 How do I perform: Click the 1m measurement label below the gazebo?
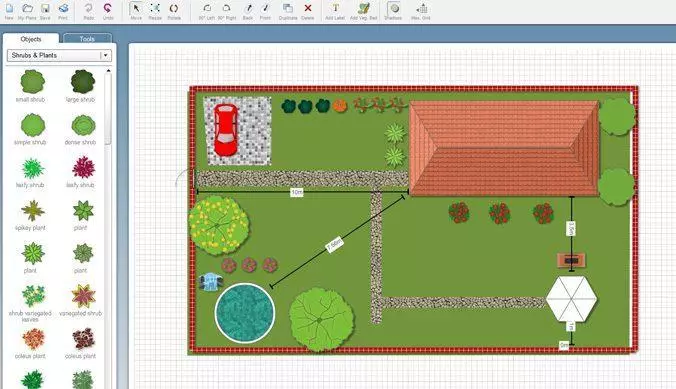pos(570,326)
